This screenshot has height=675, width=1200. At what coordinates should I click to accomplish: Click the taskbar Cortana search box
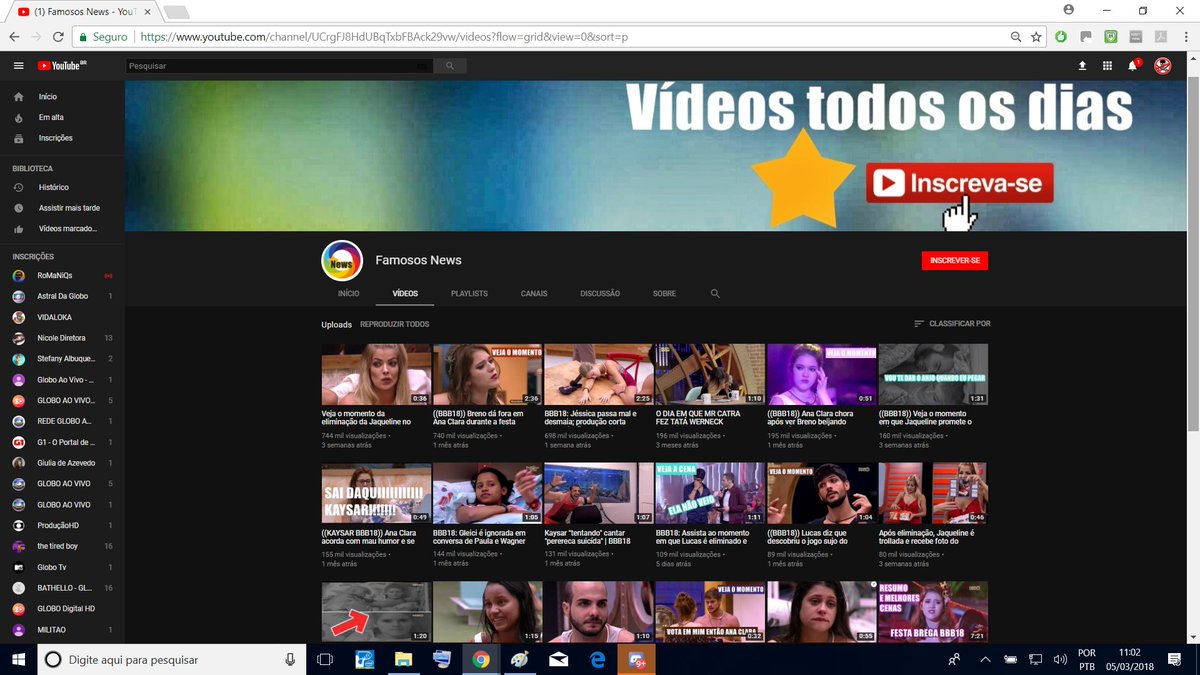172,659
